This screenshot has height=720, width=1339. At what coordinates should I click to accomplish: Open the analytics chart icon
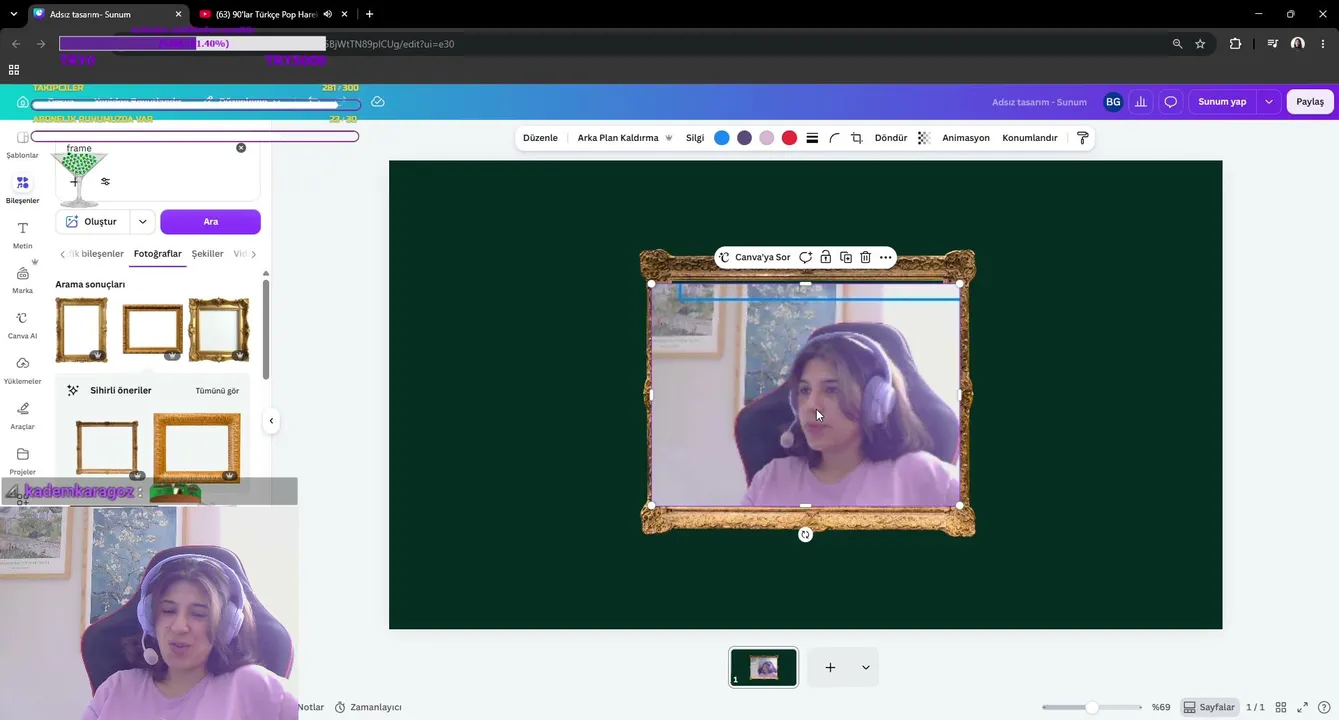point(1141,102)
